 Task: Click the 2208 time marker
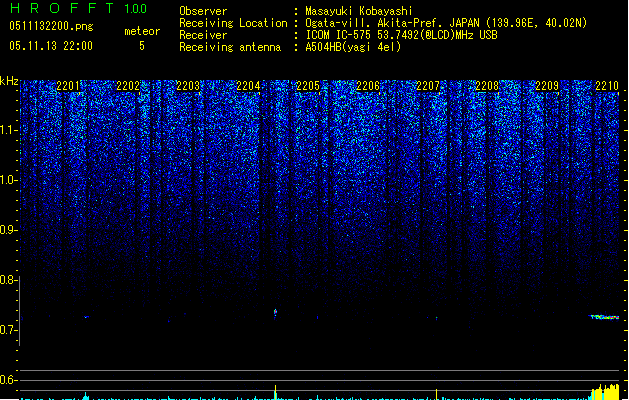click(487, 86)
